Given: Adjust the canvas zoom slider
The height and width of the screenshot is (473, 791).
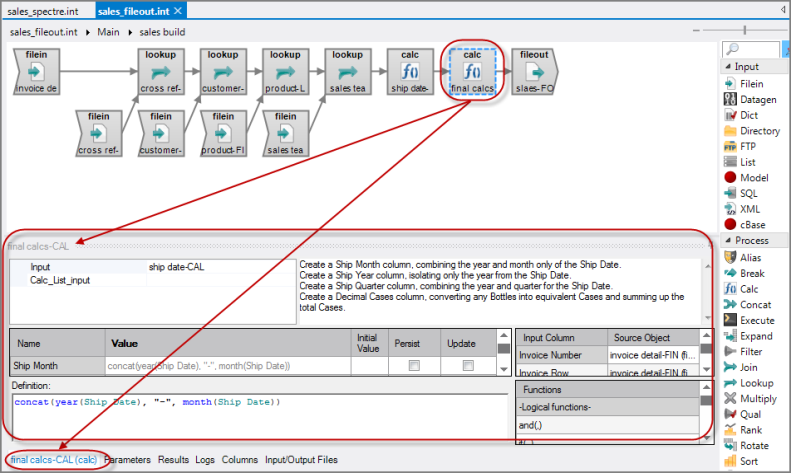Looking at the screenshot, I should point(745,30).
